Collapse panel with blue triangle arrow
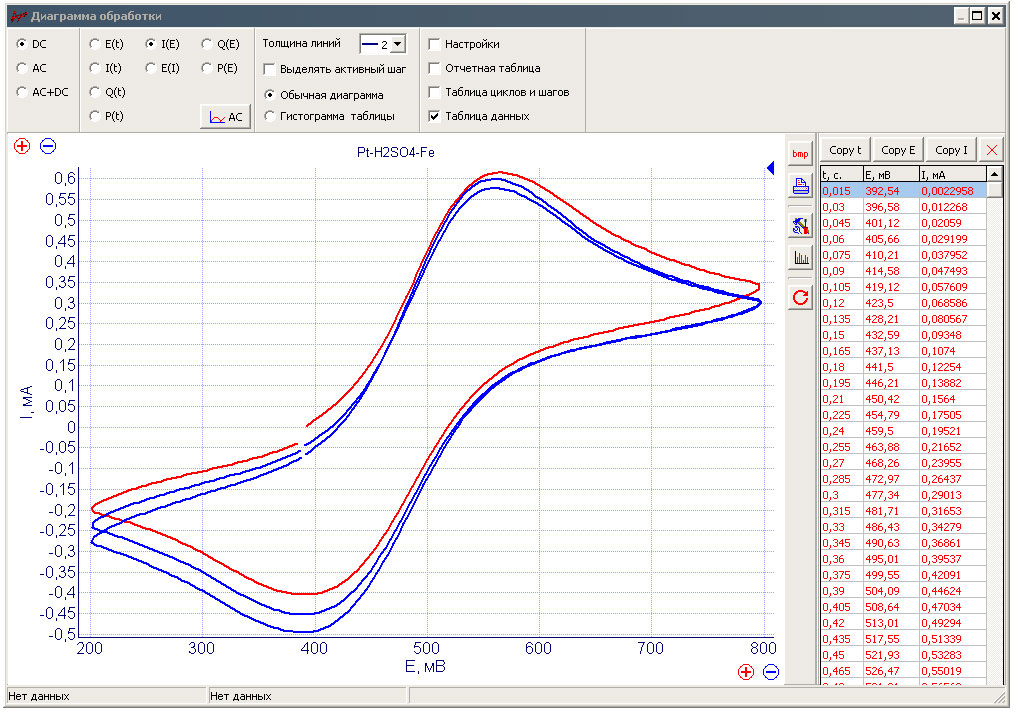The width and height of the screenshot is (1016, 713). click(x=770, y=168)
